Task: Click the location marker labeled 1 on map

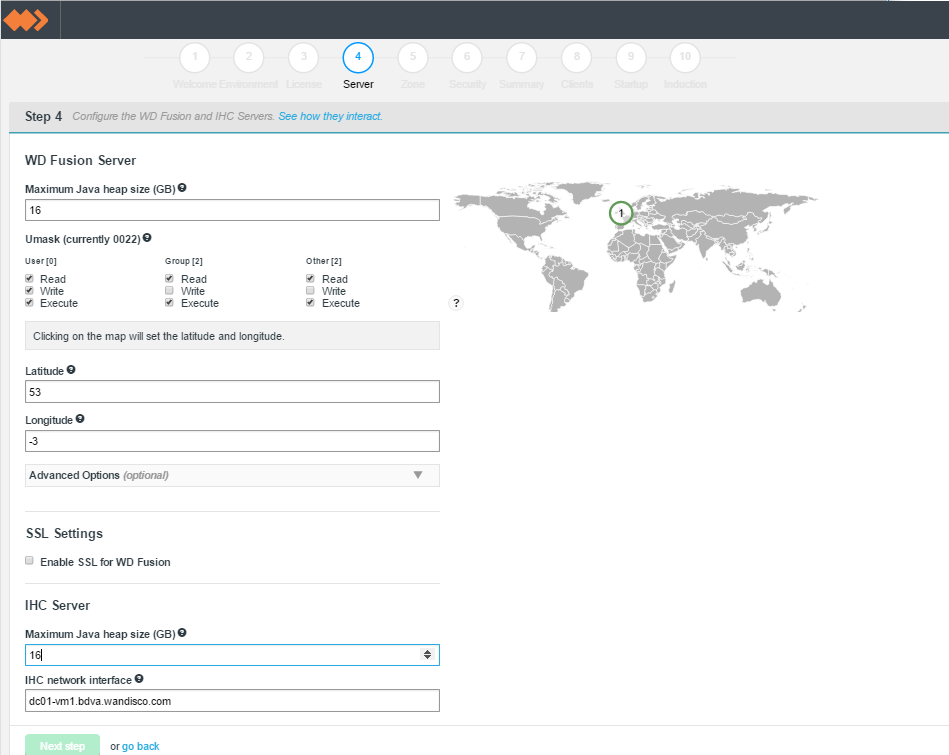Action: [620, 213]
